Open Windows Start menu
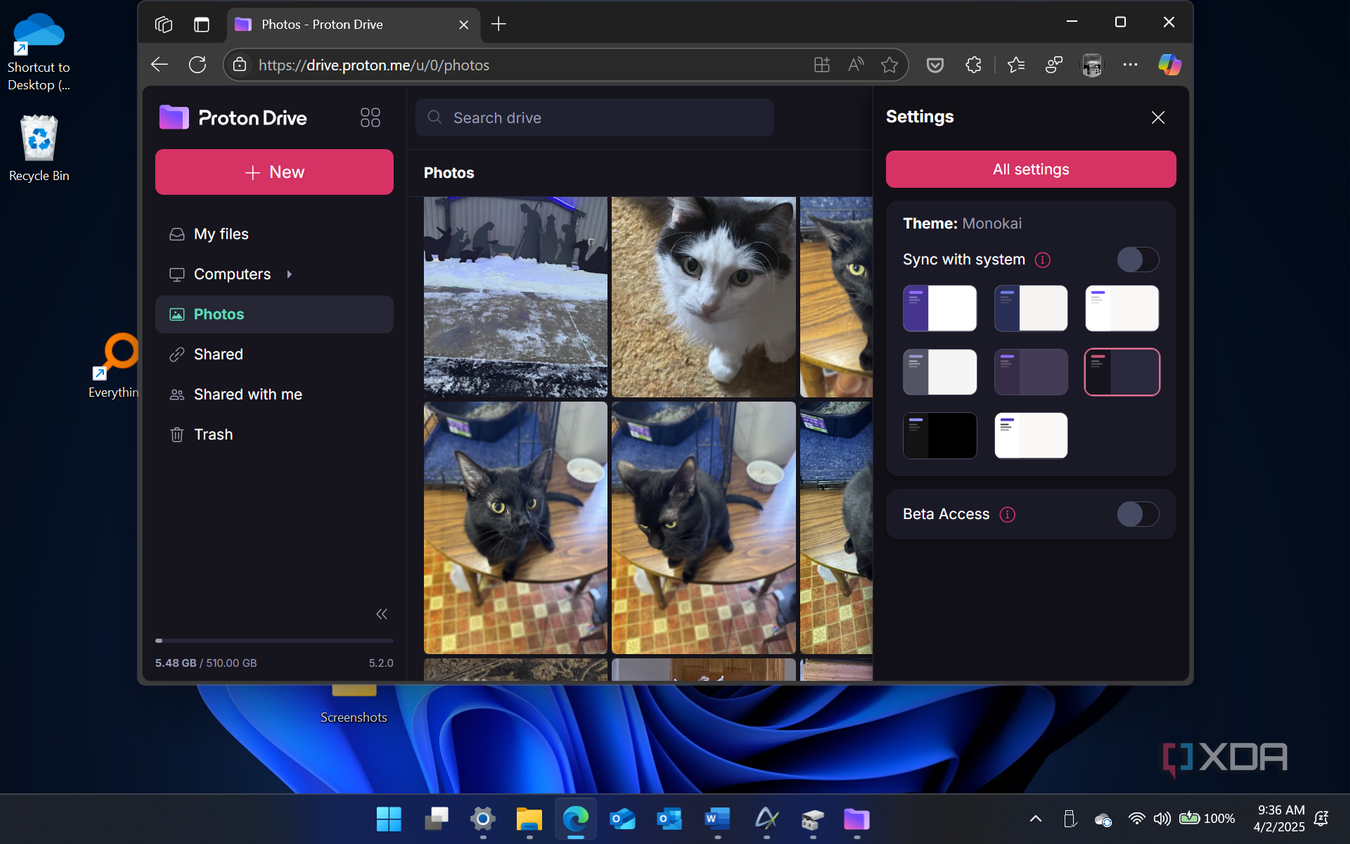Screen dimensions: 1350x844 click(x=389, y=819)
